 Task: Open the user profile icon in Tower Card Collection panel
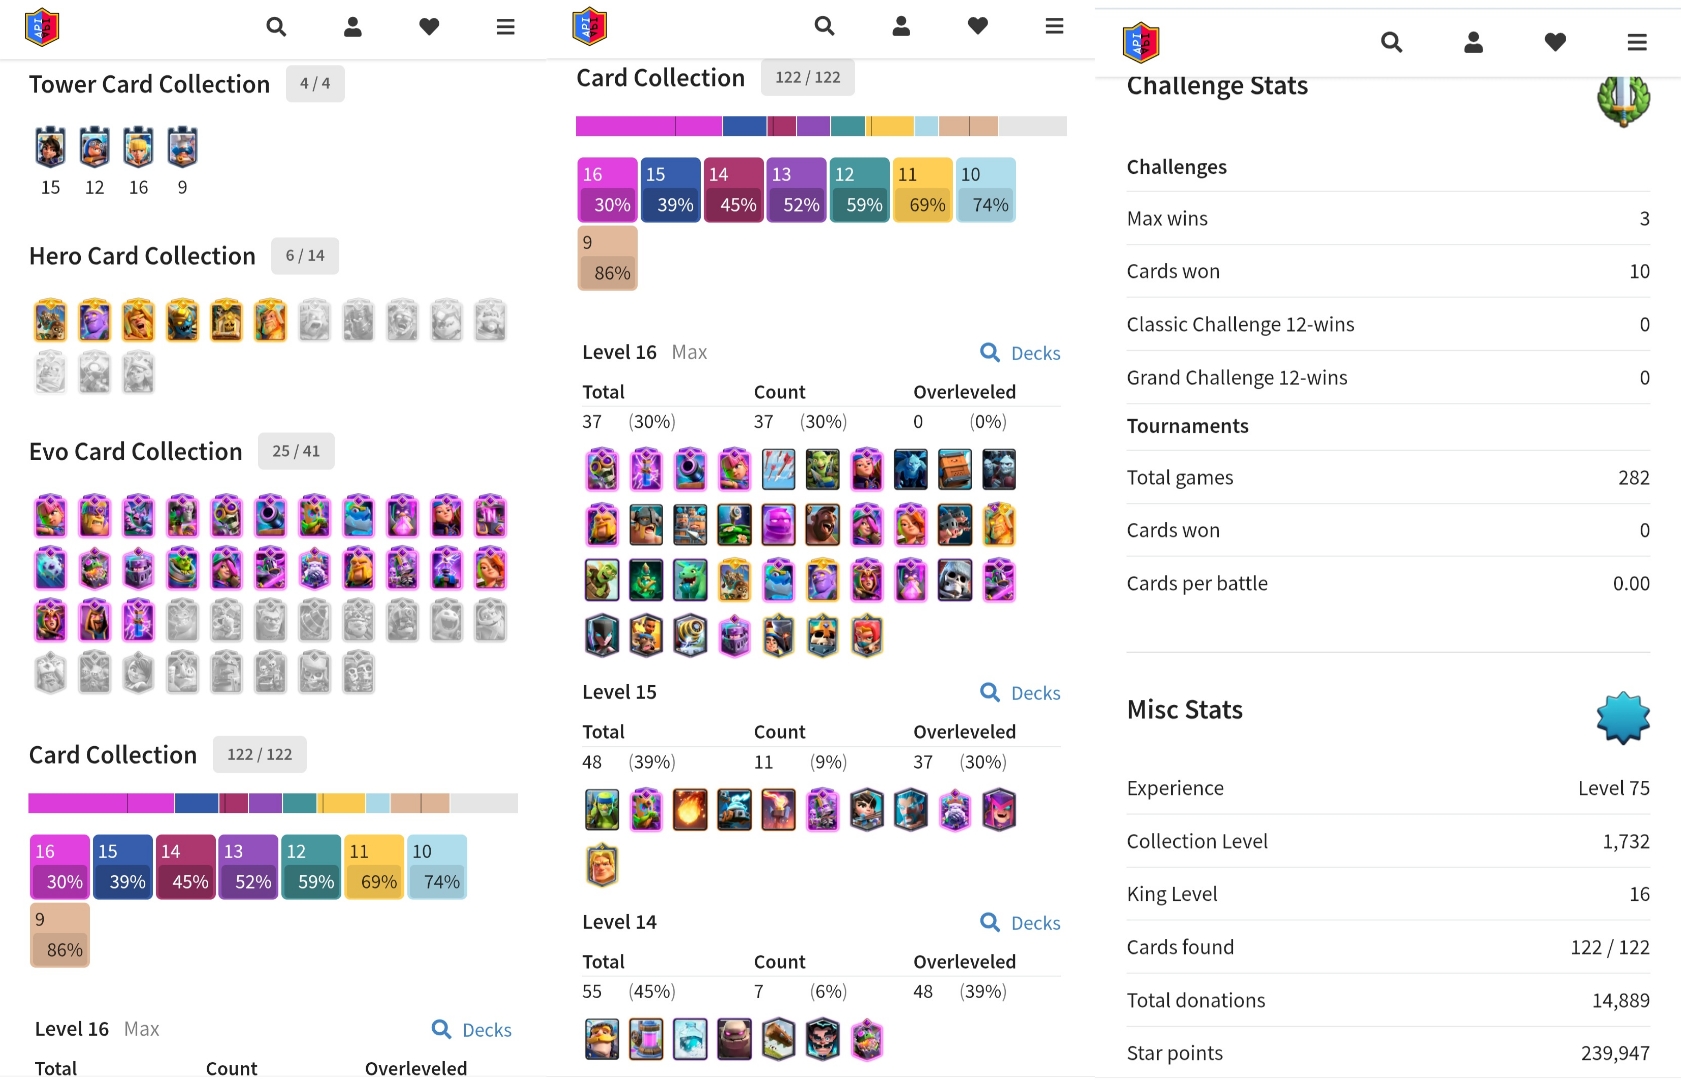353,27
